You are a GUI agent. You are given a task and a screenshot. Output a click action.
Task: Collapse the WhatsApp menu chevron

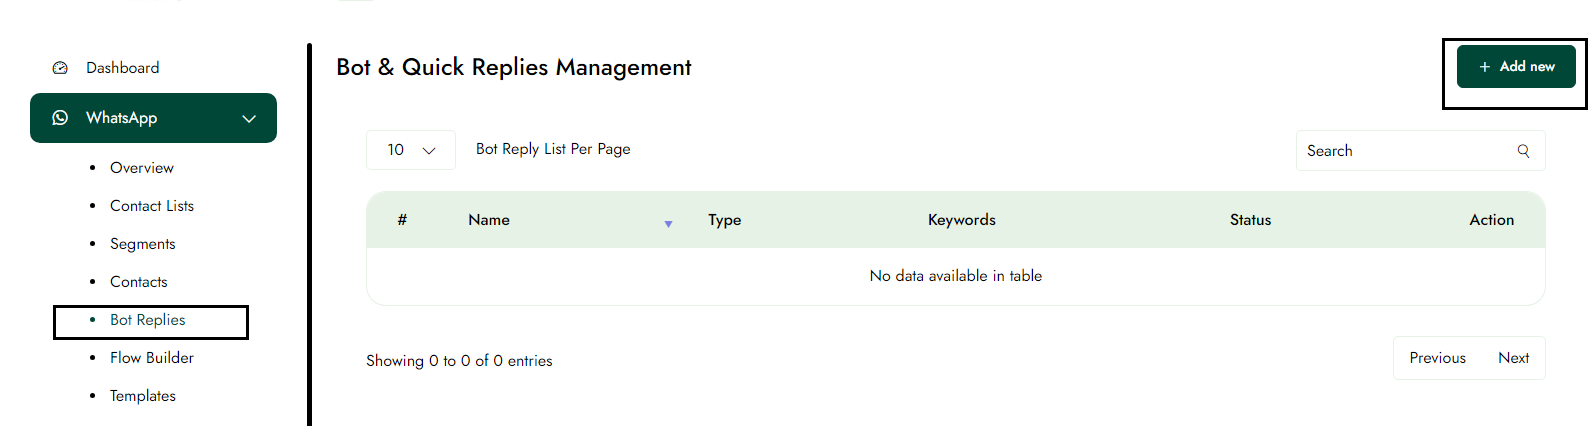[x=249, y=119]
